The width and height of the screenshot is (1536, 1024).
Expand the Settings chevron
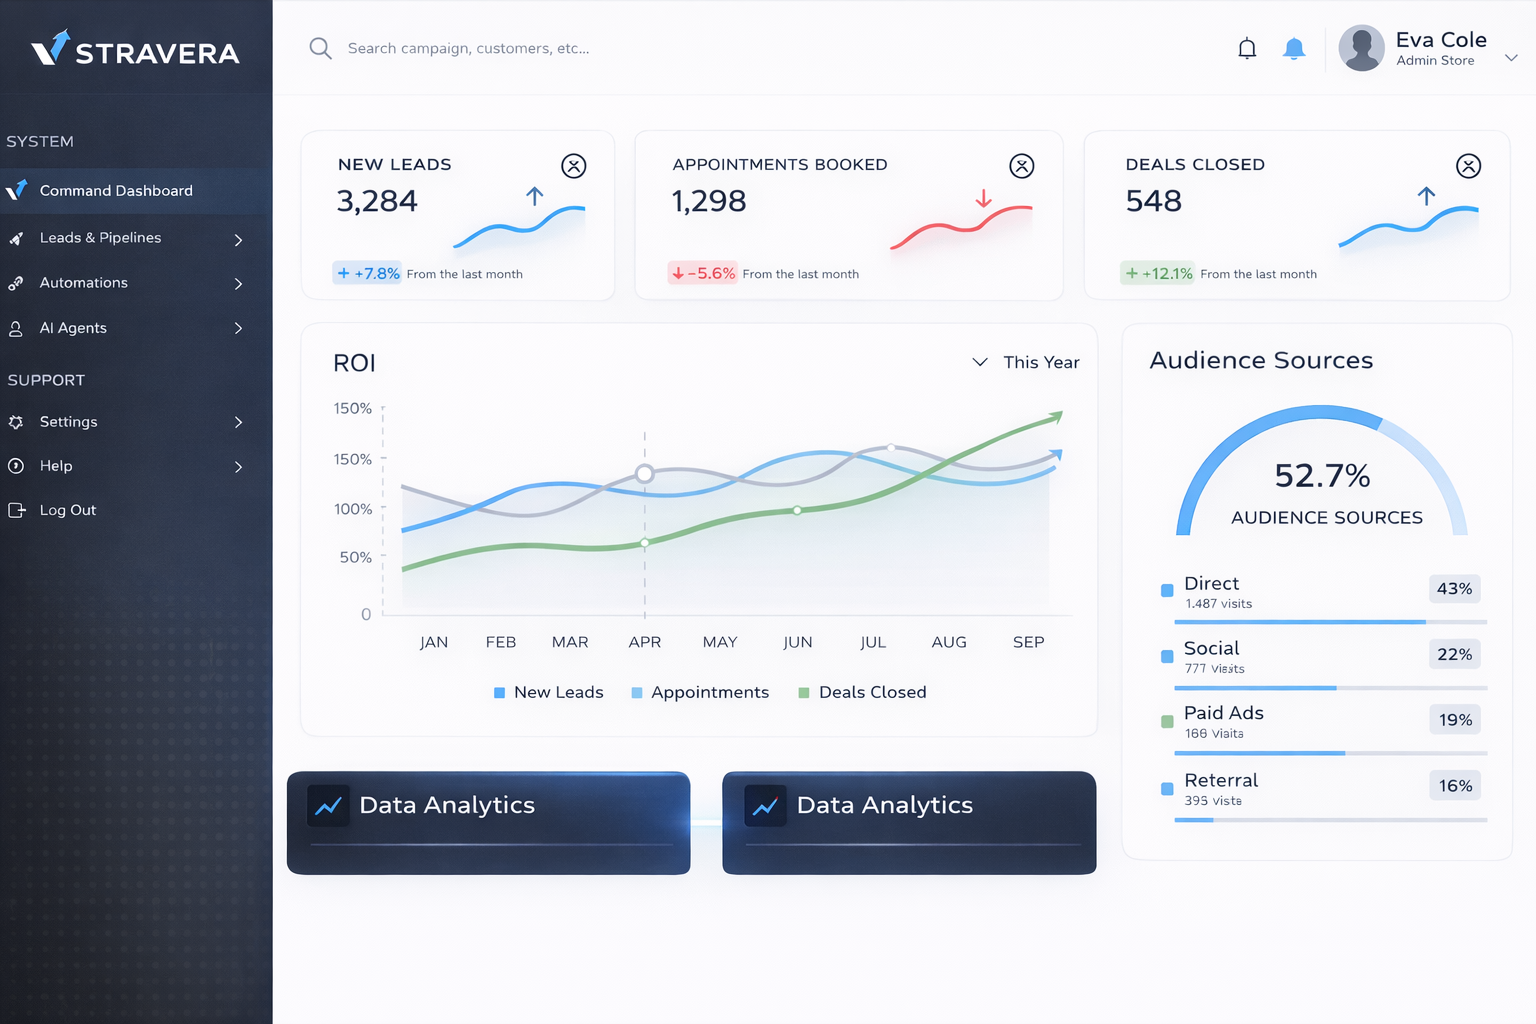[x=238, y=422]
